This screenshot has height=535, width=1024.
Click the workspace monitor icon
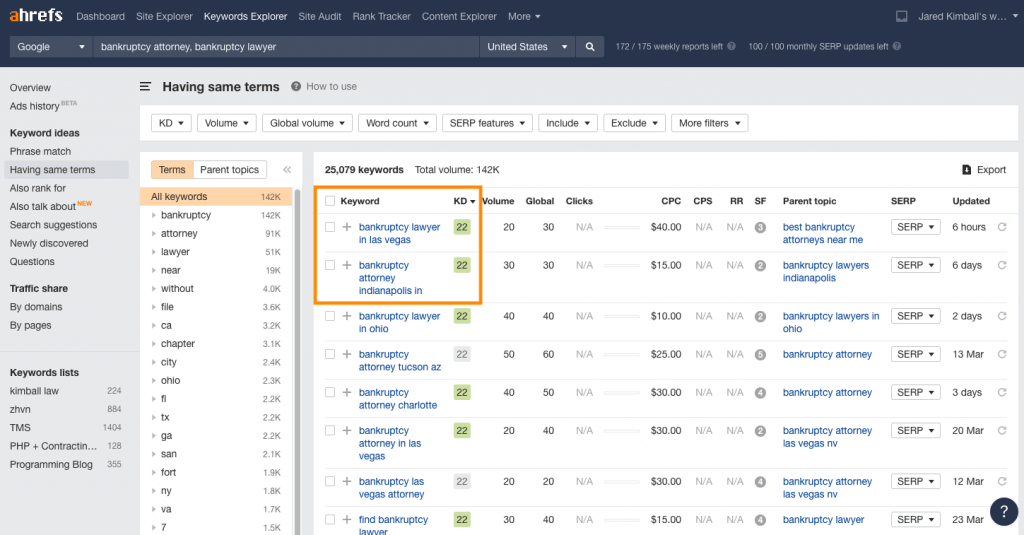point(901,16)
